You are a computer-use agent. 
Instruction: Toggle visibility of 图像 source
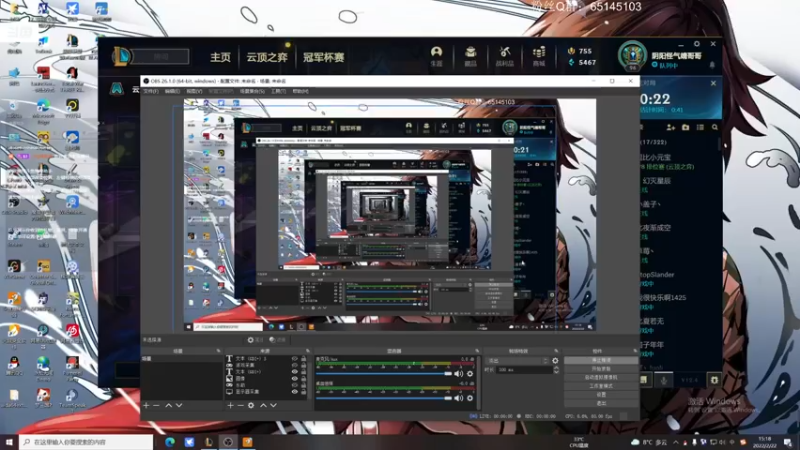(x=294, y=379)
